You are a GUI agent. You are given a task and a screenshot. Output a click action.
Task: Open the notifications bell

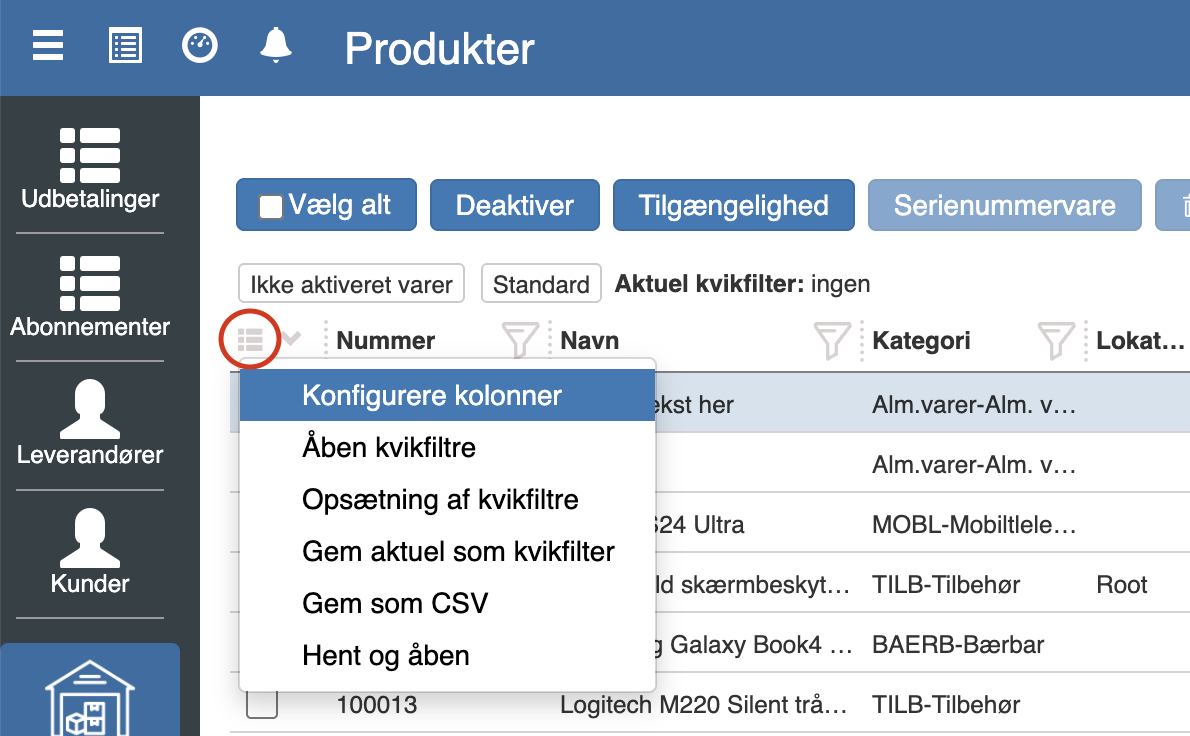(x=276, y=46)
